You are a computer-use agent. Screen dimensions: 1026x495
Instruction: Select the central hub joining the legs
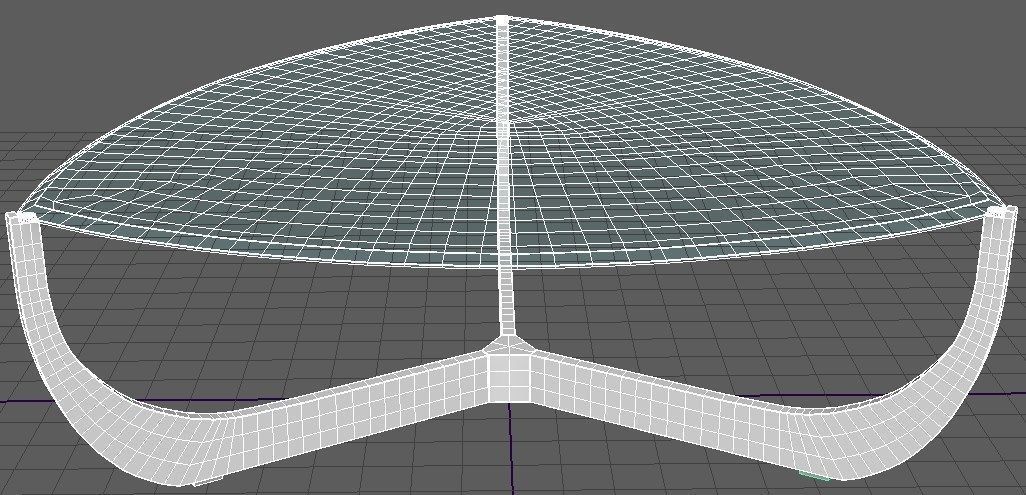[x=509, y=371]
